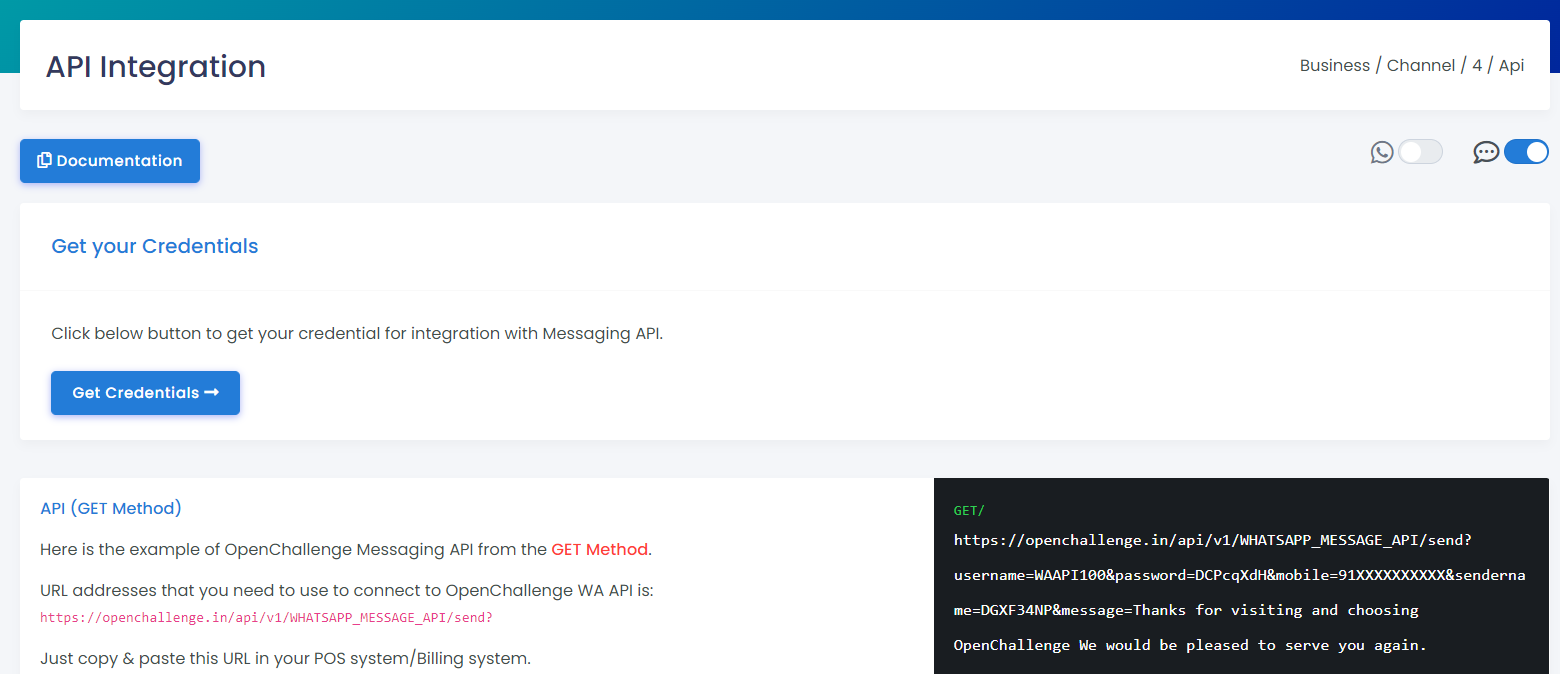Click the green GET/ label in code block
The image size is (1560, 674).
tap(969, 510)
